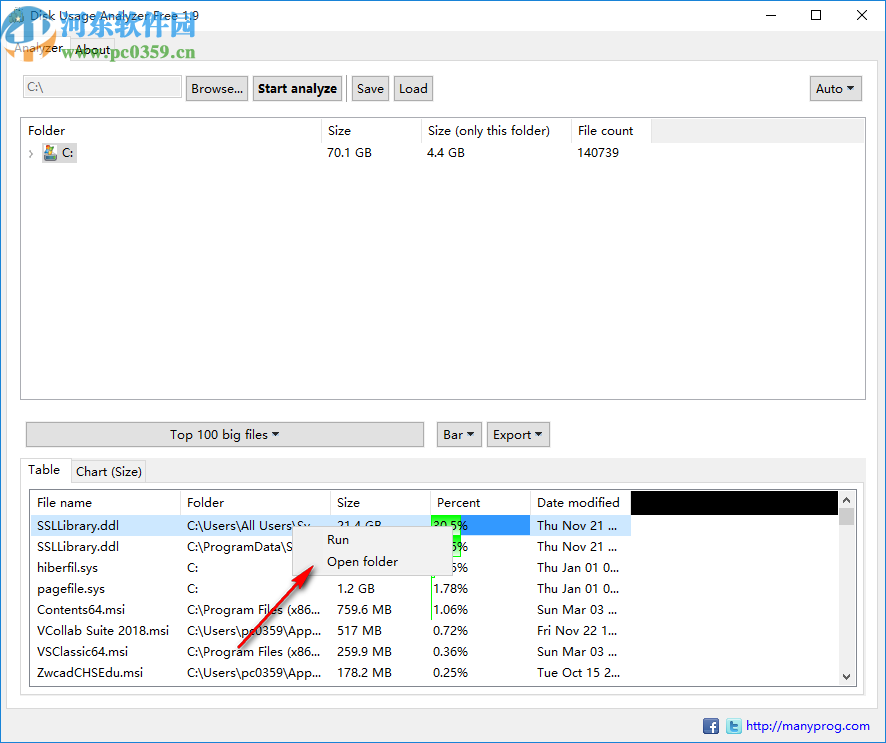Open the About menu

pyautogui.click(x=92, y=49)
